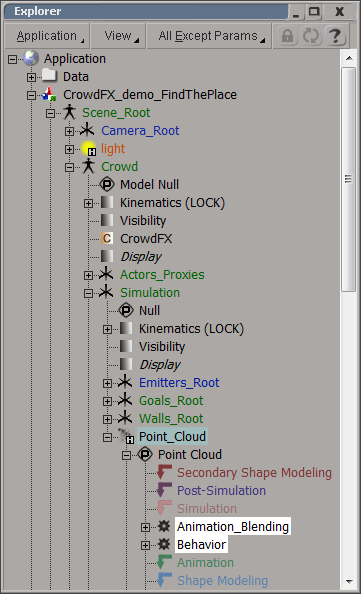Click the yellow light icon
This screenshot has width=361, height=594.
click(89, 148)
